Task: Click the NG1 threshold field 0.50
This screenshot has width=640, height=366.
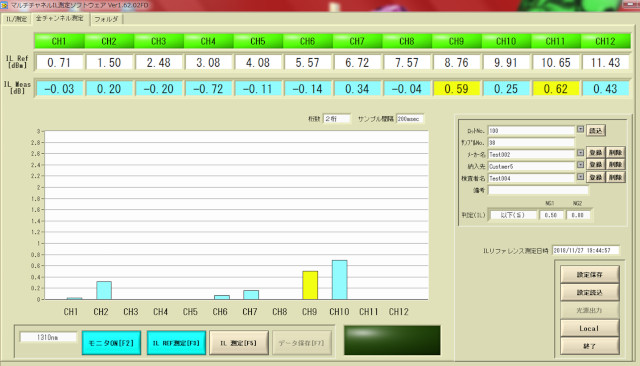Action: point(551,215)
